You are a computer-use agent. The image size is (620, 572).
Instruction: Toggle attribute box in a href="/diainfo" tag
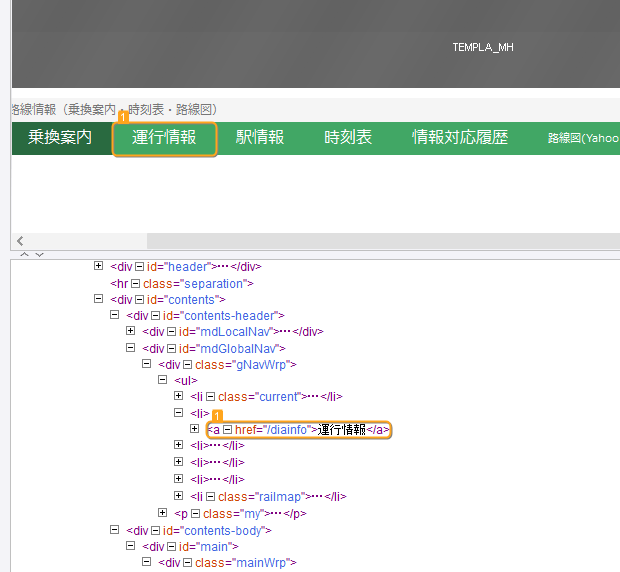227,430
